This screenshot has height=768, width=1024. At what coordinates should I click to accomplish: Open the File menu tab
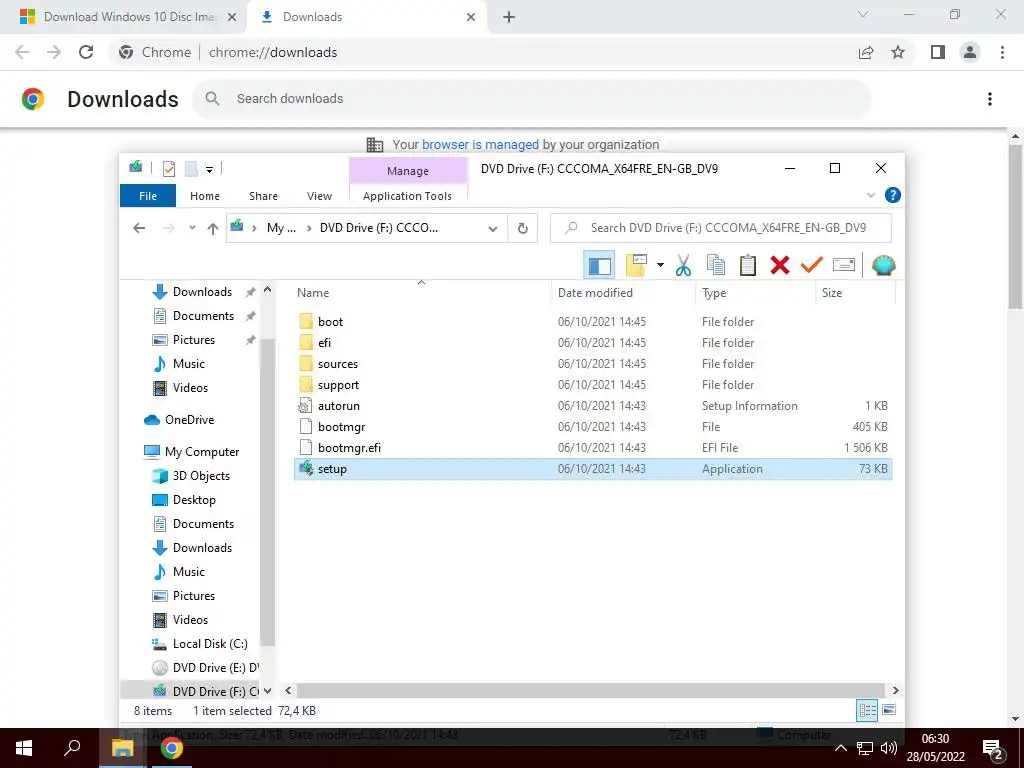(148, 196)
